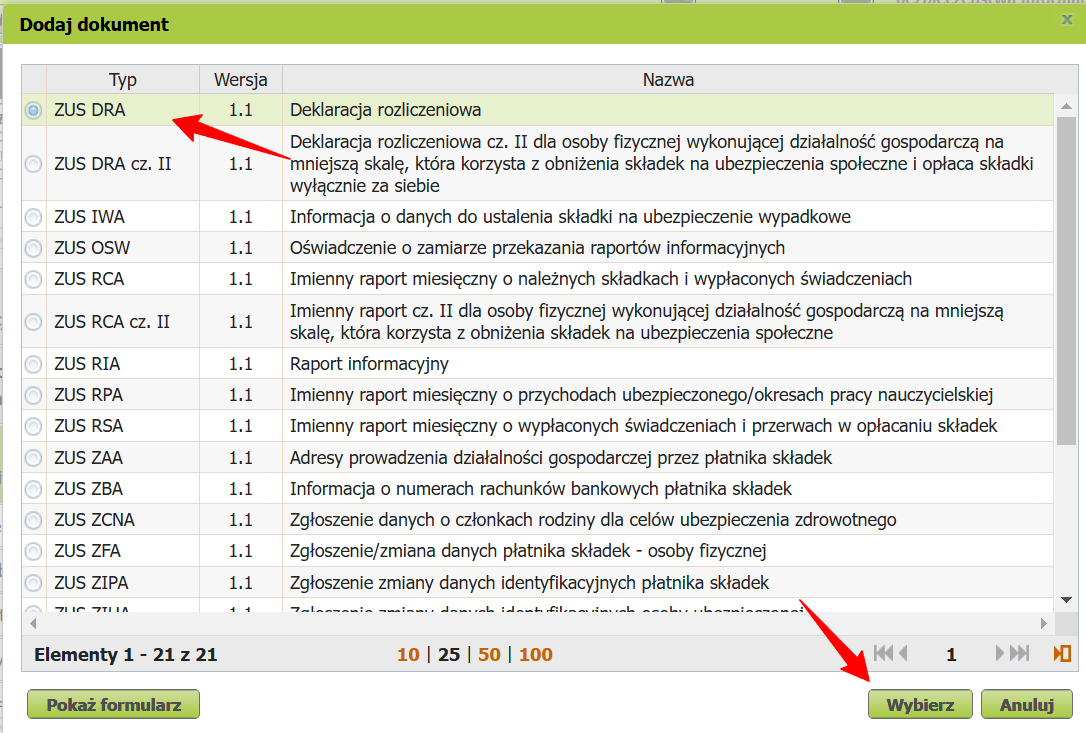Select the ZUS RCA radio button

tap(33, 279)
